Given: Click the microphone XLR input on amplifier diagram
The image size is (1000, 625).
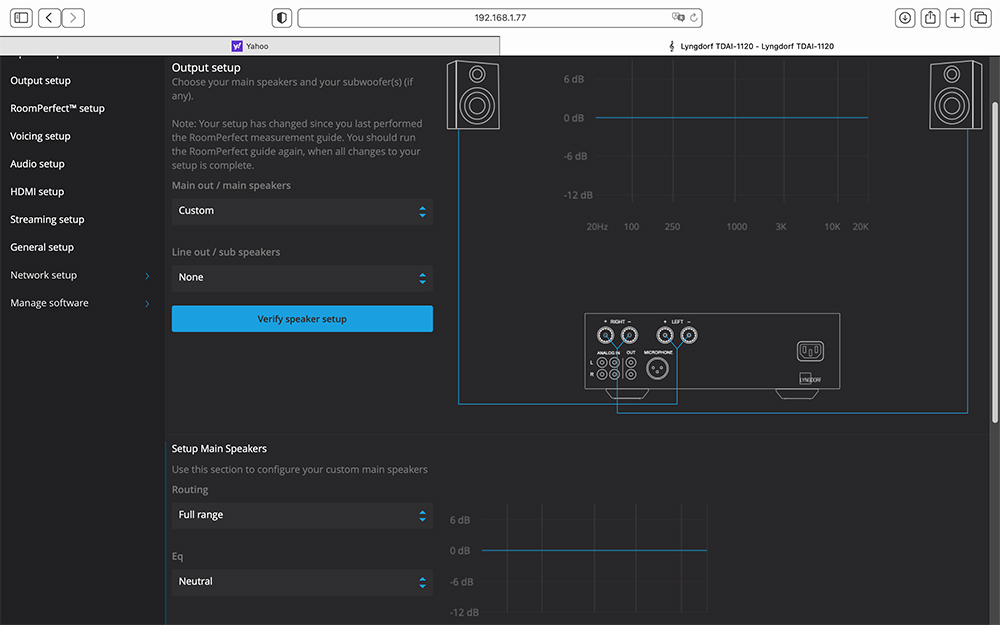Looking at the screenshot, I should 657,368.
